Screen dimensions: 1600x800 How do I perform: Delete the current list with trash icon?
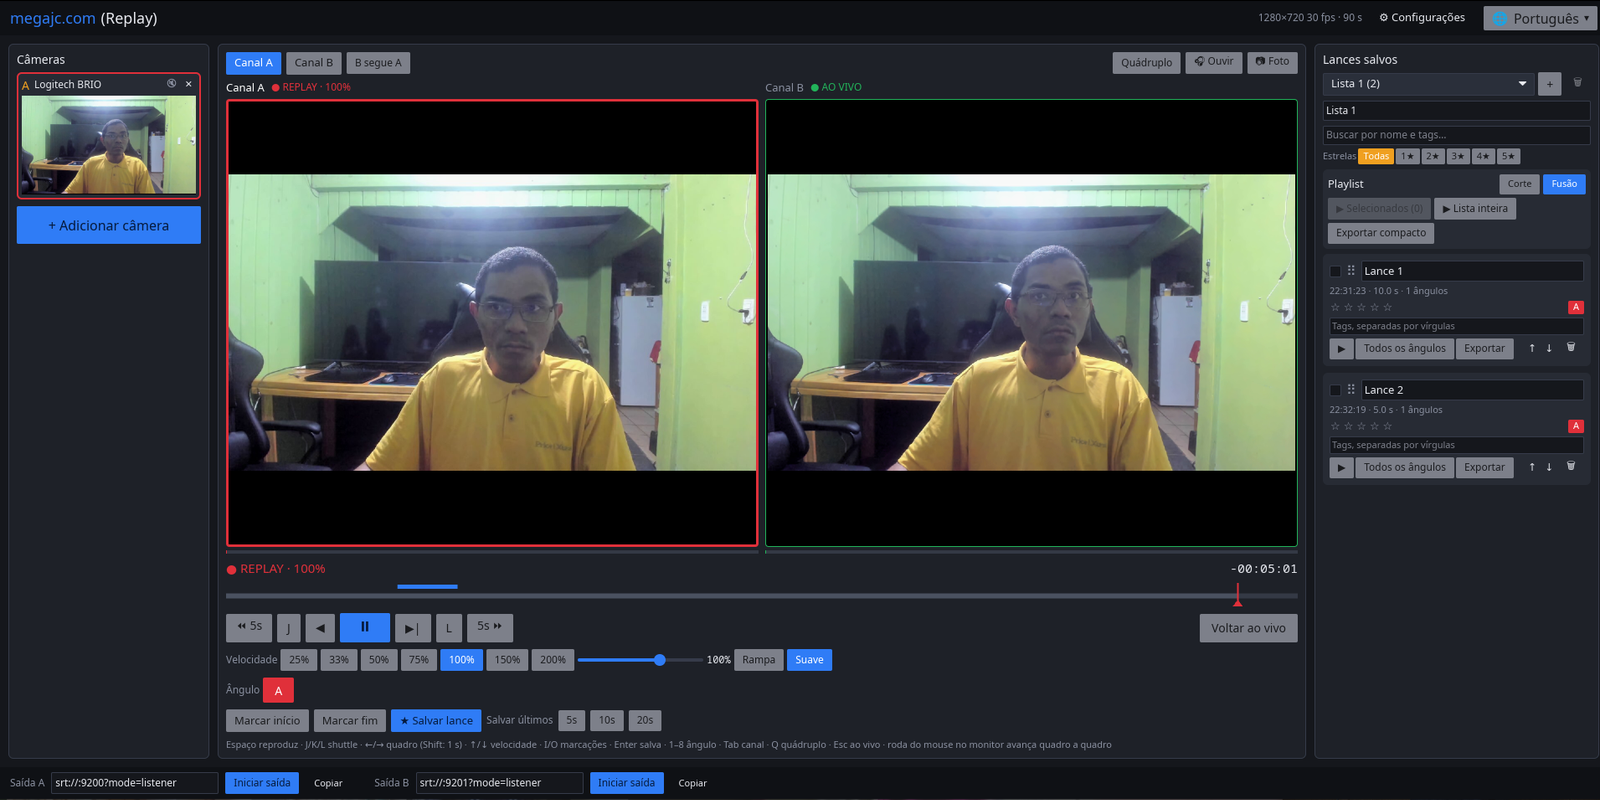(x=1577, y=83)
